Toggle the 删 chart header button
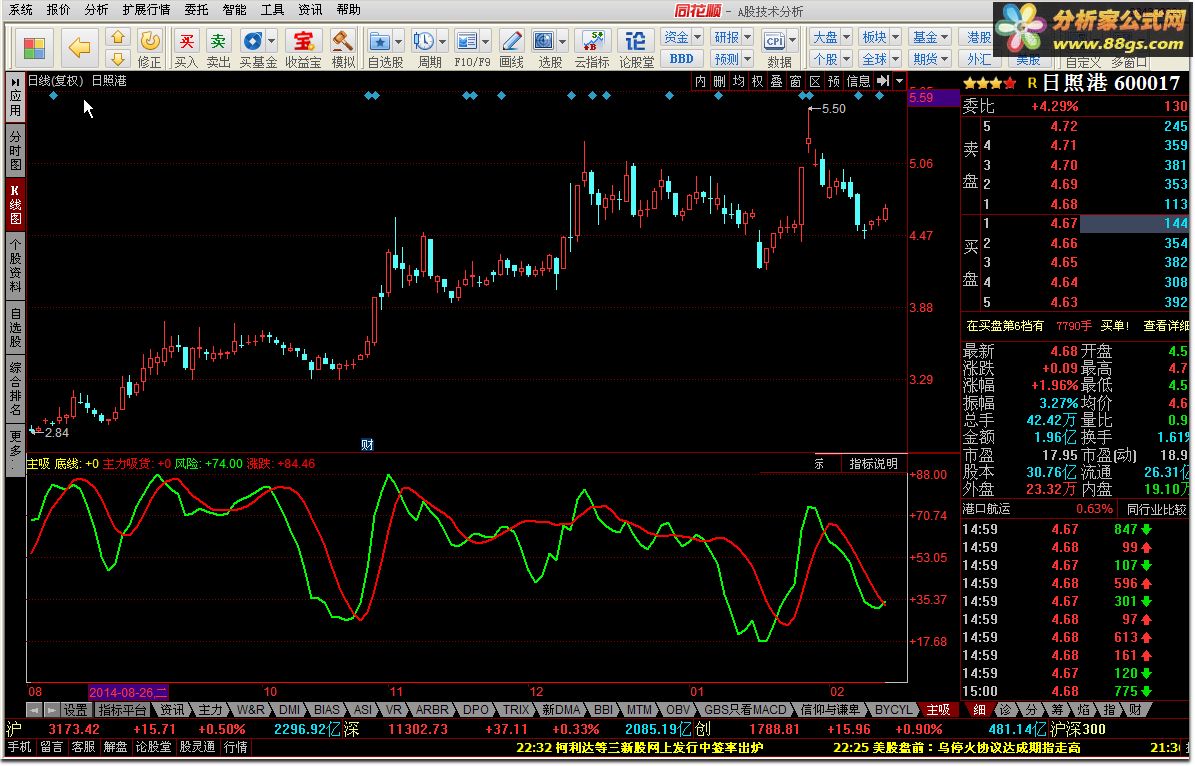This screenshot has width=1195, height=766. [x=719, y=81]
